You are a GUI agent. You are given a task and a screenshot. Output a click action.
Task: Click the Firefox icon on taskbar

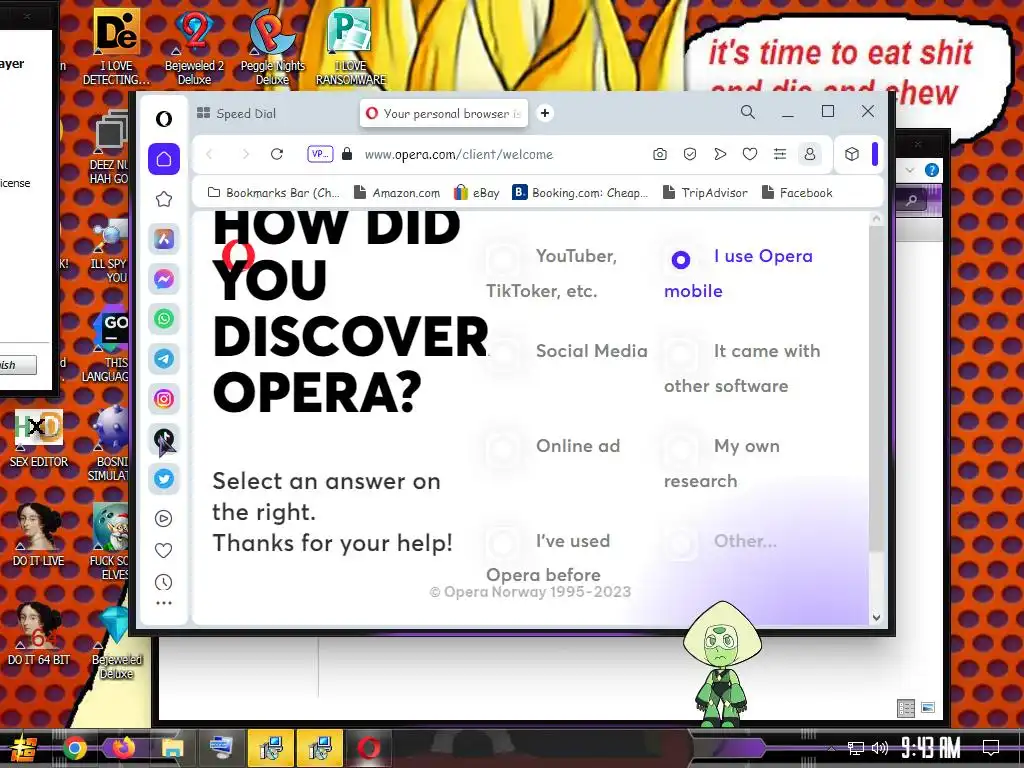[x=123, y=748]
